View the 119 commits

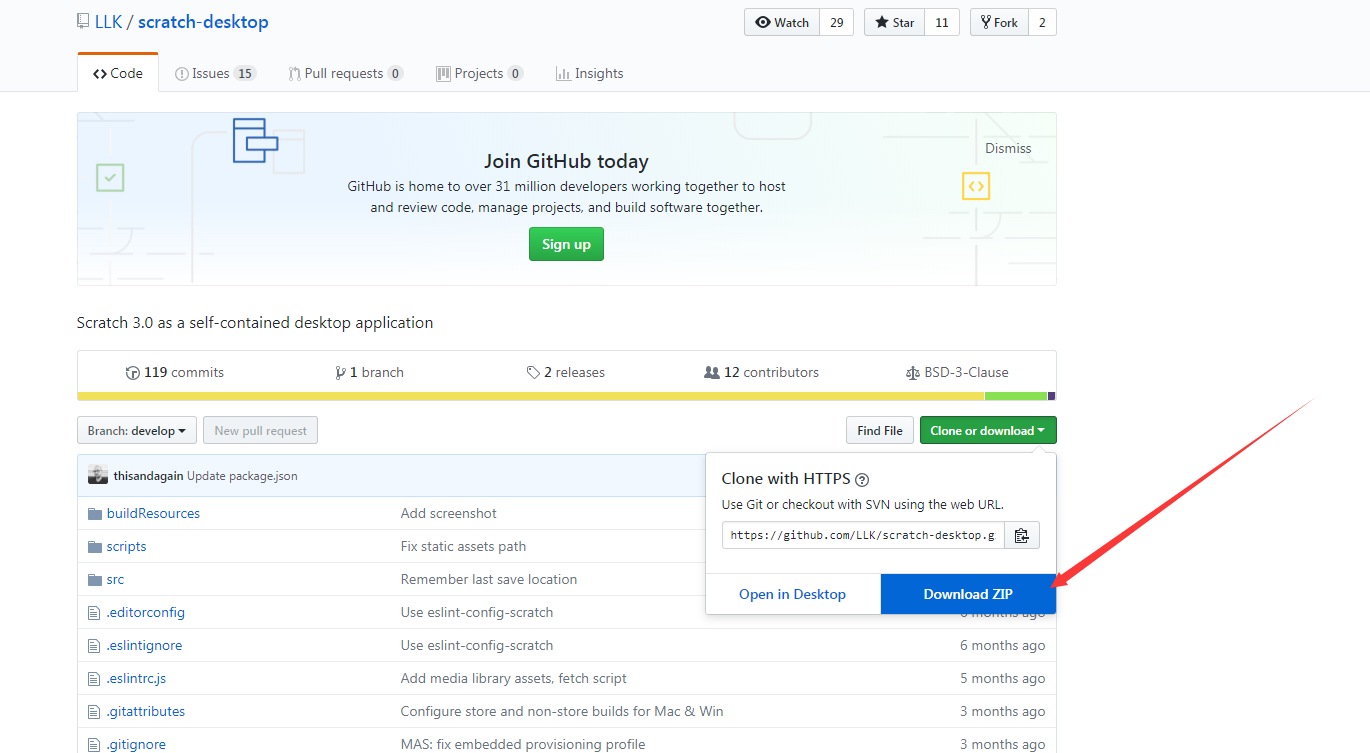[175, 372]
